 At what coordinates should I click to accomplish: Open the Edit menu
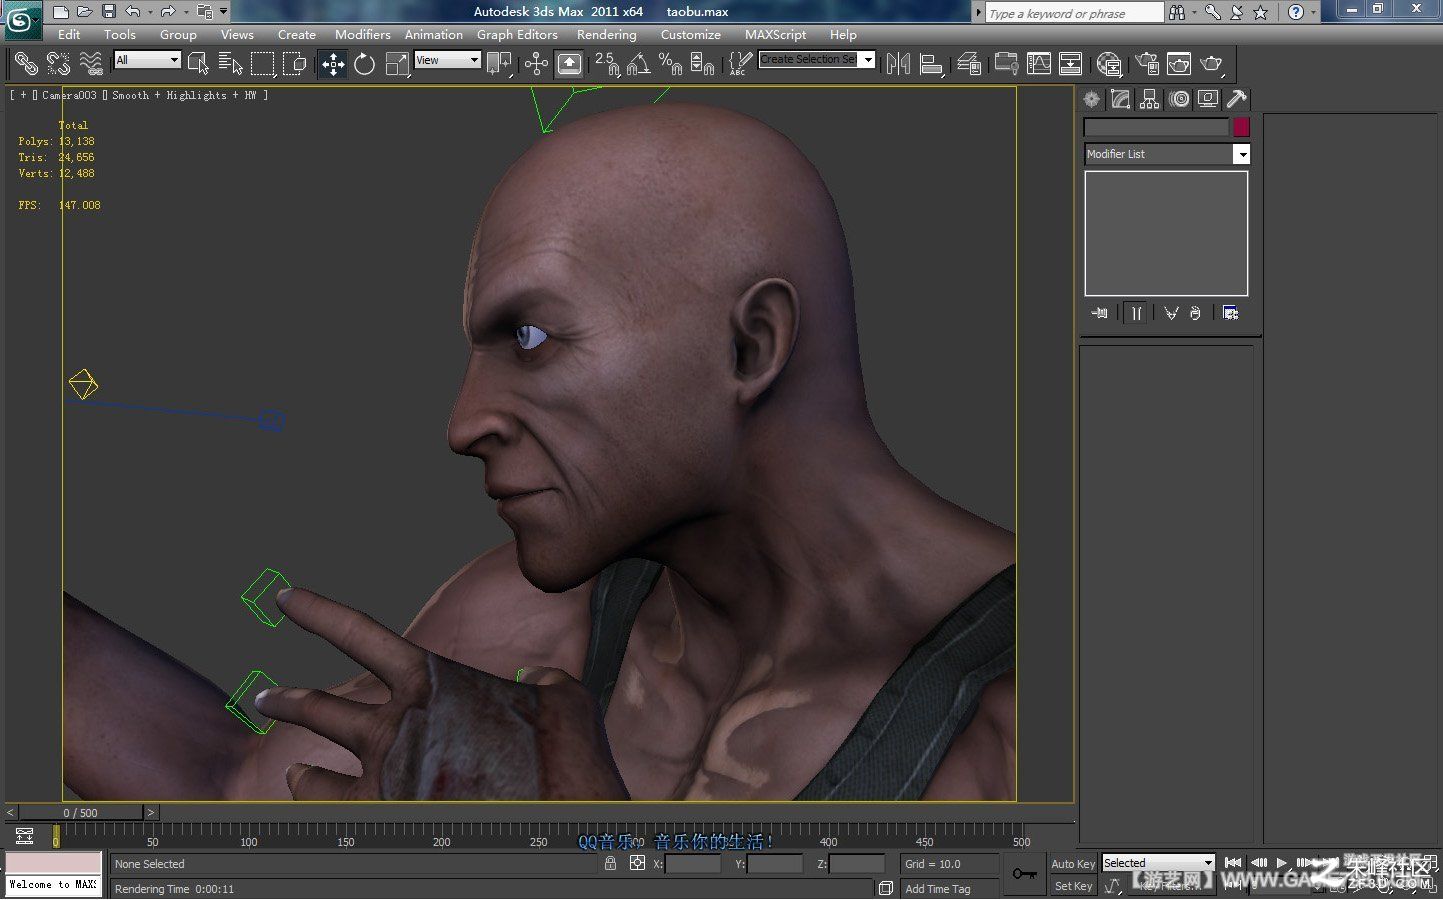(x=69, y=34)
